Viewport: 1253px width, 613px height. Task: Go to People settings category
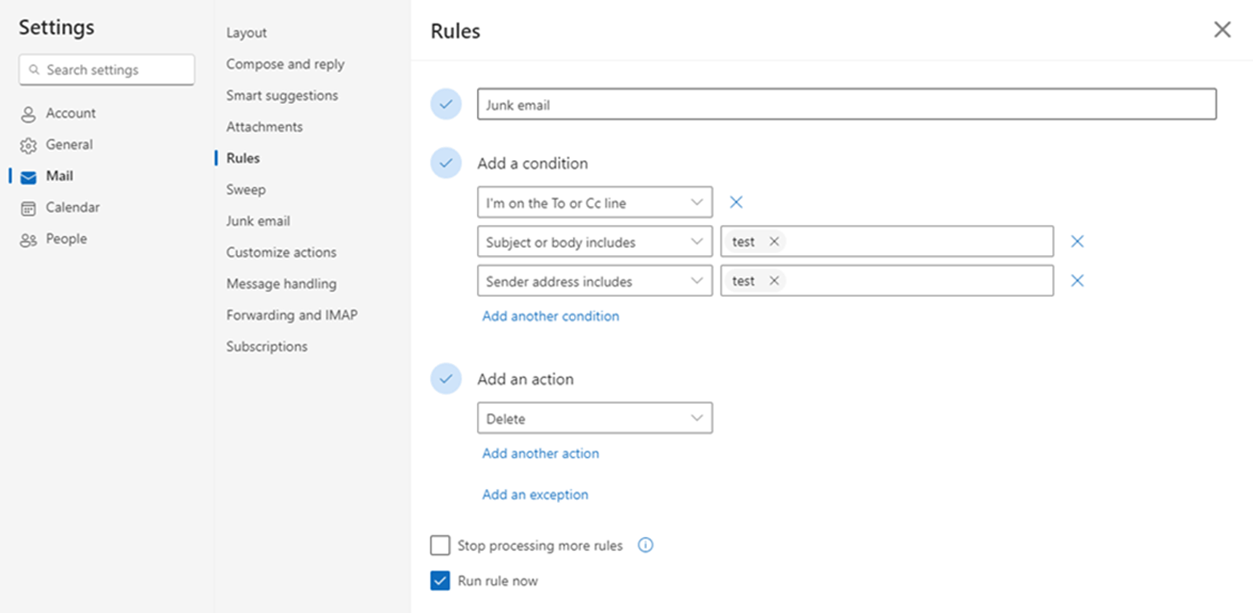tap(66, 239)
